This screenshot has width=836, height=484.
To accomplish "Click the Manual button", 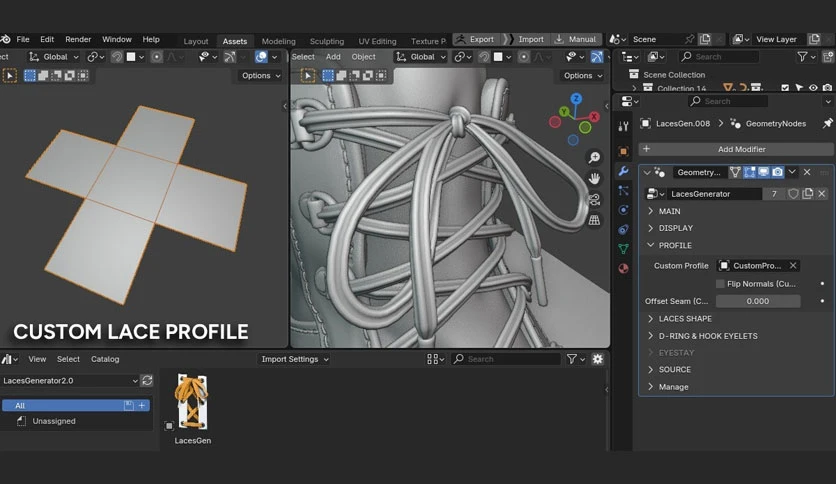I will (576, 39).
